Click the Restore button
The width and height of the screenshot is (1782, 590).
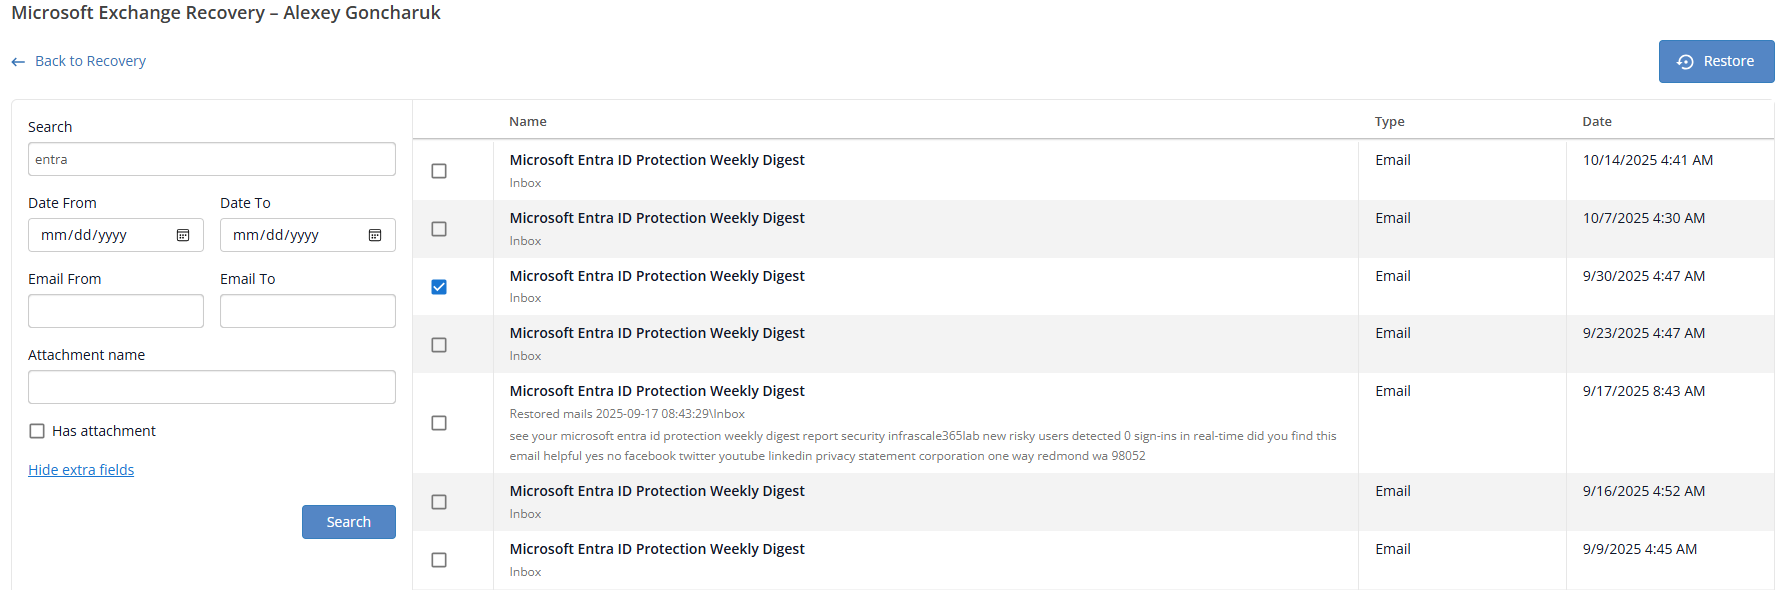pos(1716,61)
